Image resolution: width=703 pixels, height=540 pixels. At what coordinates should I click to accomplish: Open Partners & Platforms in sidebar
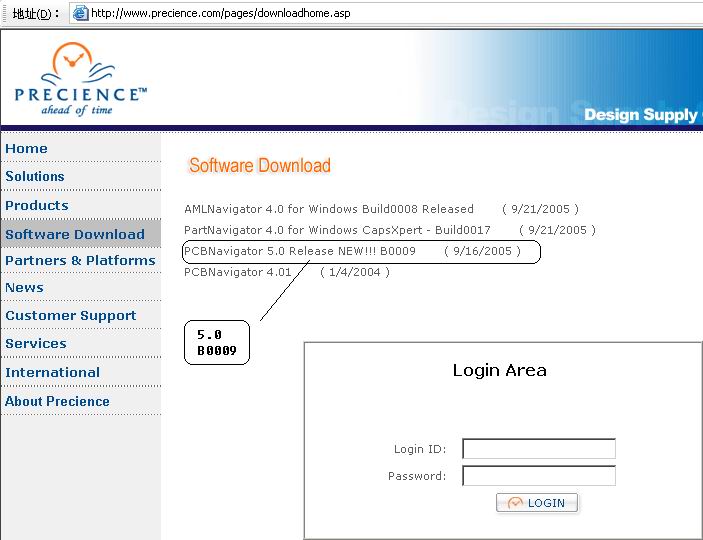pos(80,261)
